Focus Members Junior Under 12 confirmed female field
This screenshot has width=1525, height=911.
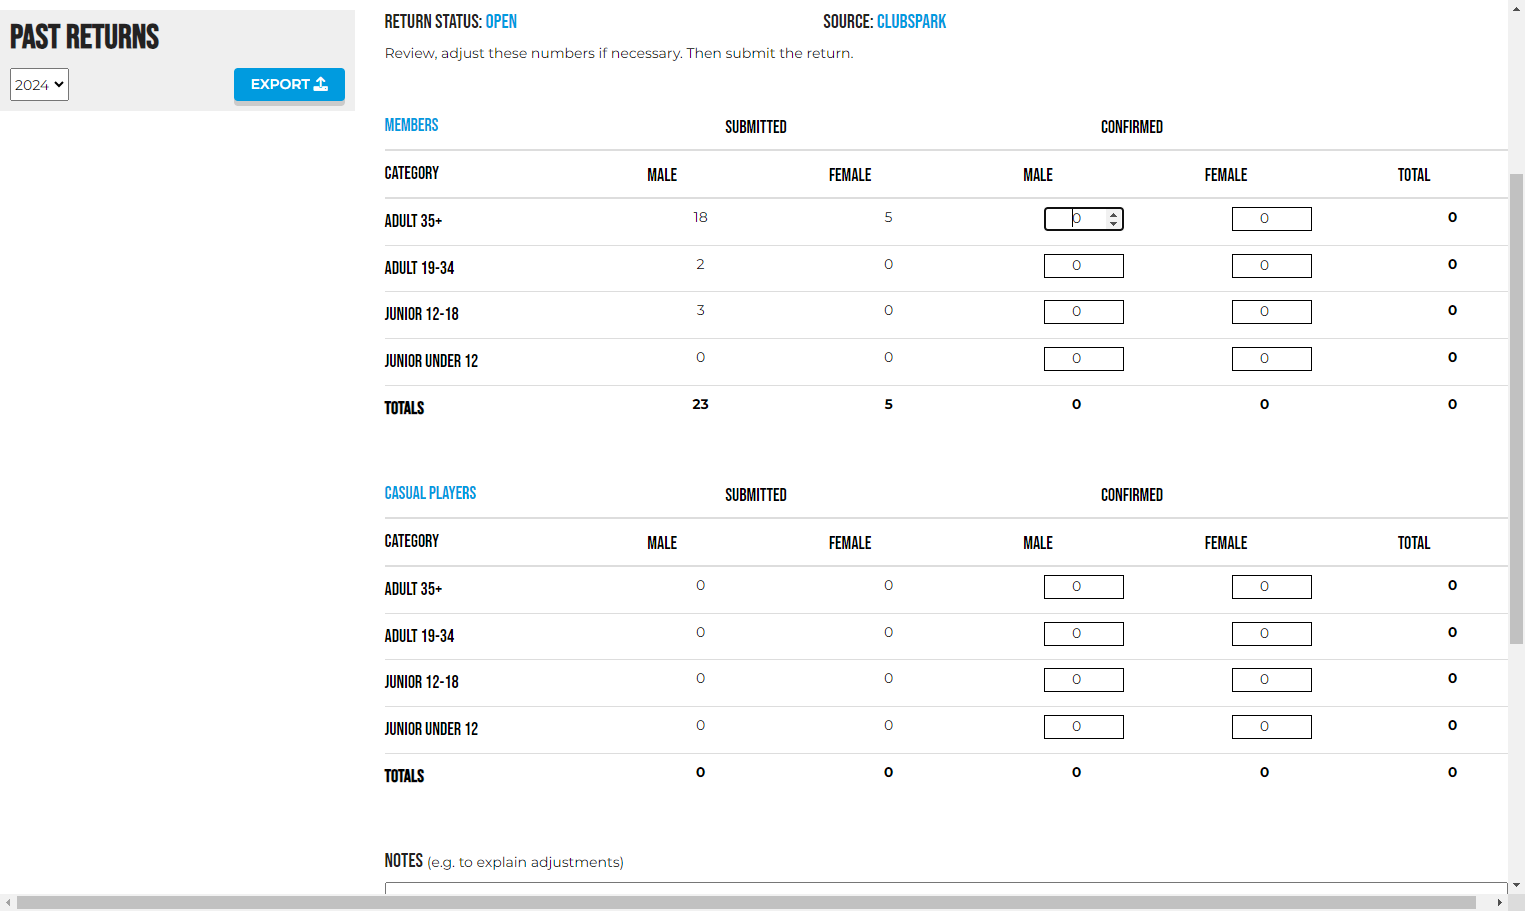[1271, 359]
